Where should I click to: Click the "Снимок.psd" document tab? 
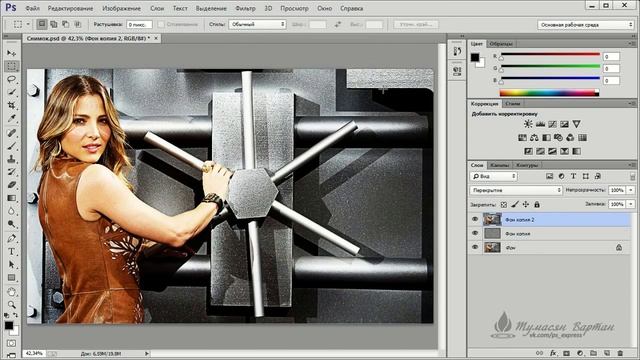tap(89, 38)
